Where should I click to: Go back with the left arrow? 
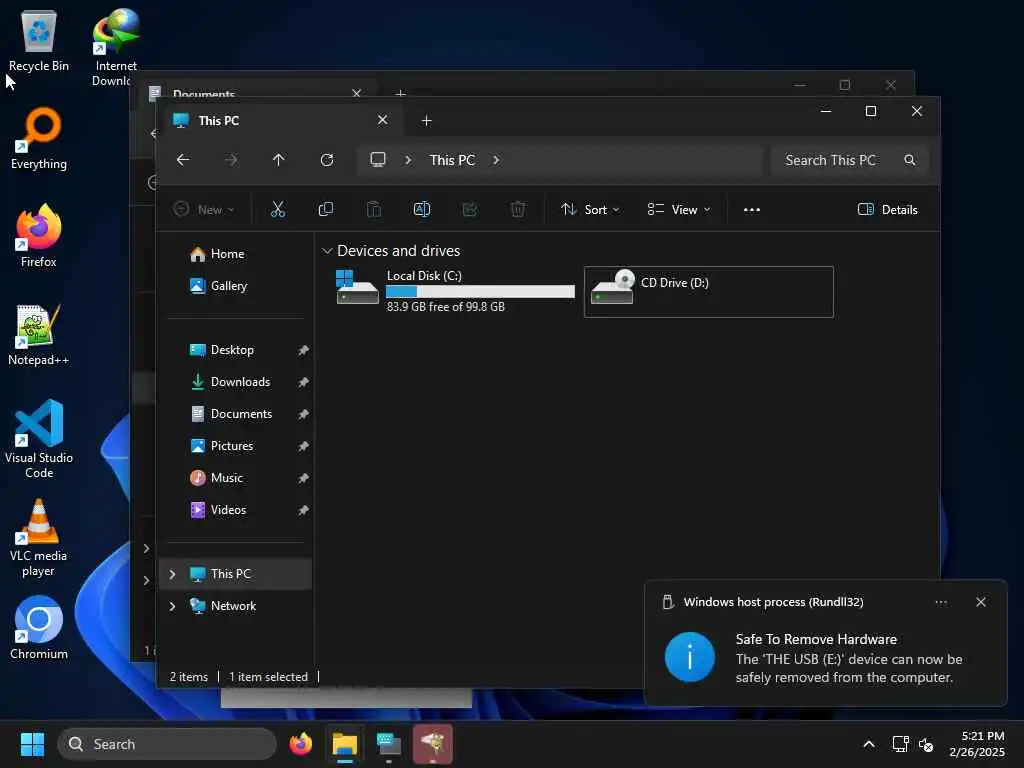[x=183, y=160]
